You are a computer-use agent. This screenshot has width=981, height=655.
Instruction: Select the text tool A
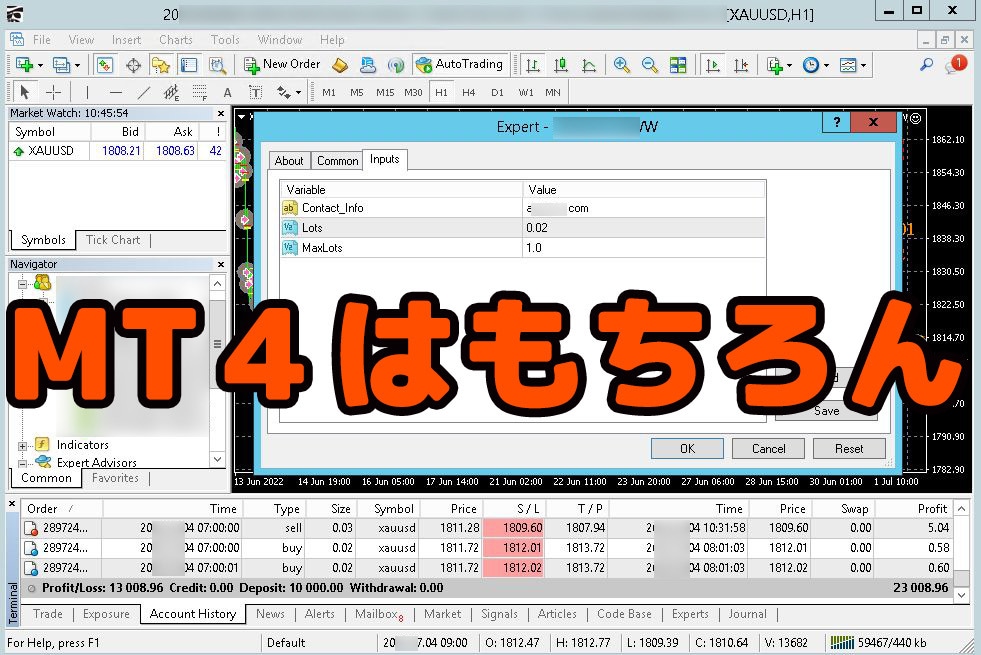click(227, 93)
